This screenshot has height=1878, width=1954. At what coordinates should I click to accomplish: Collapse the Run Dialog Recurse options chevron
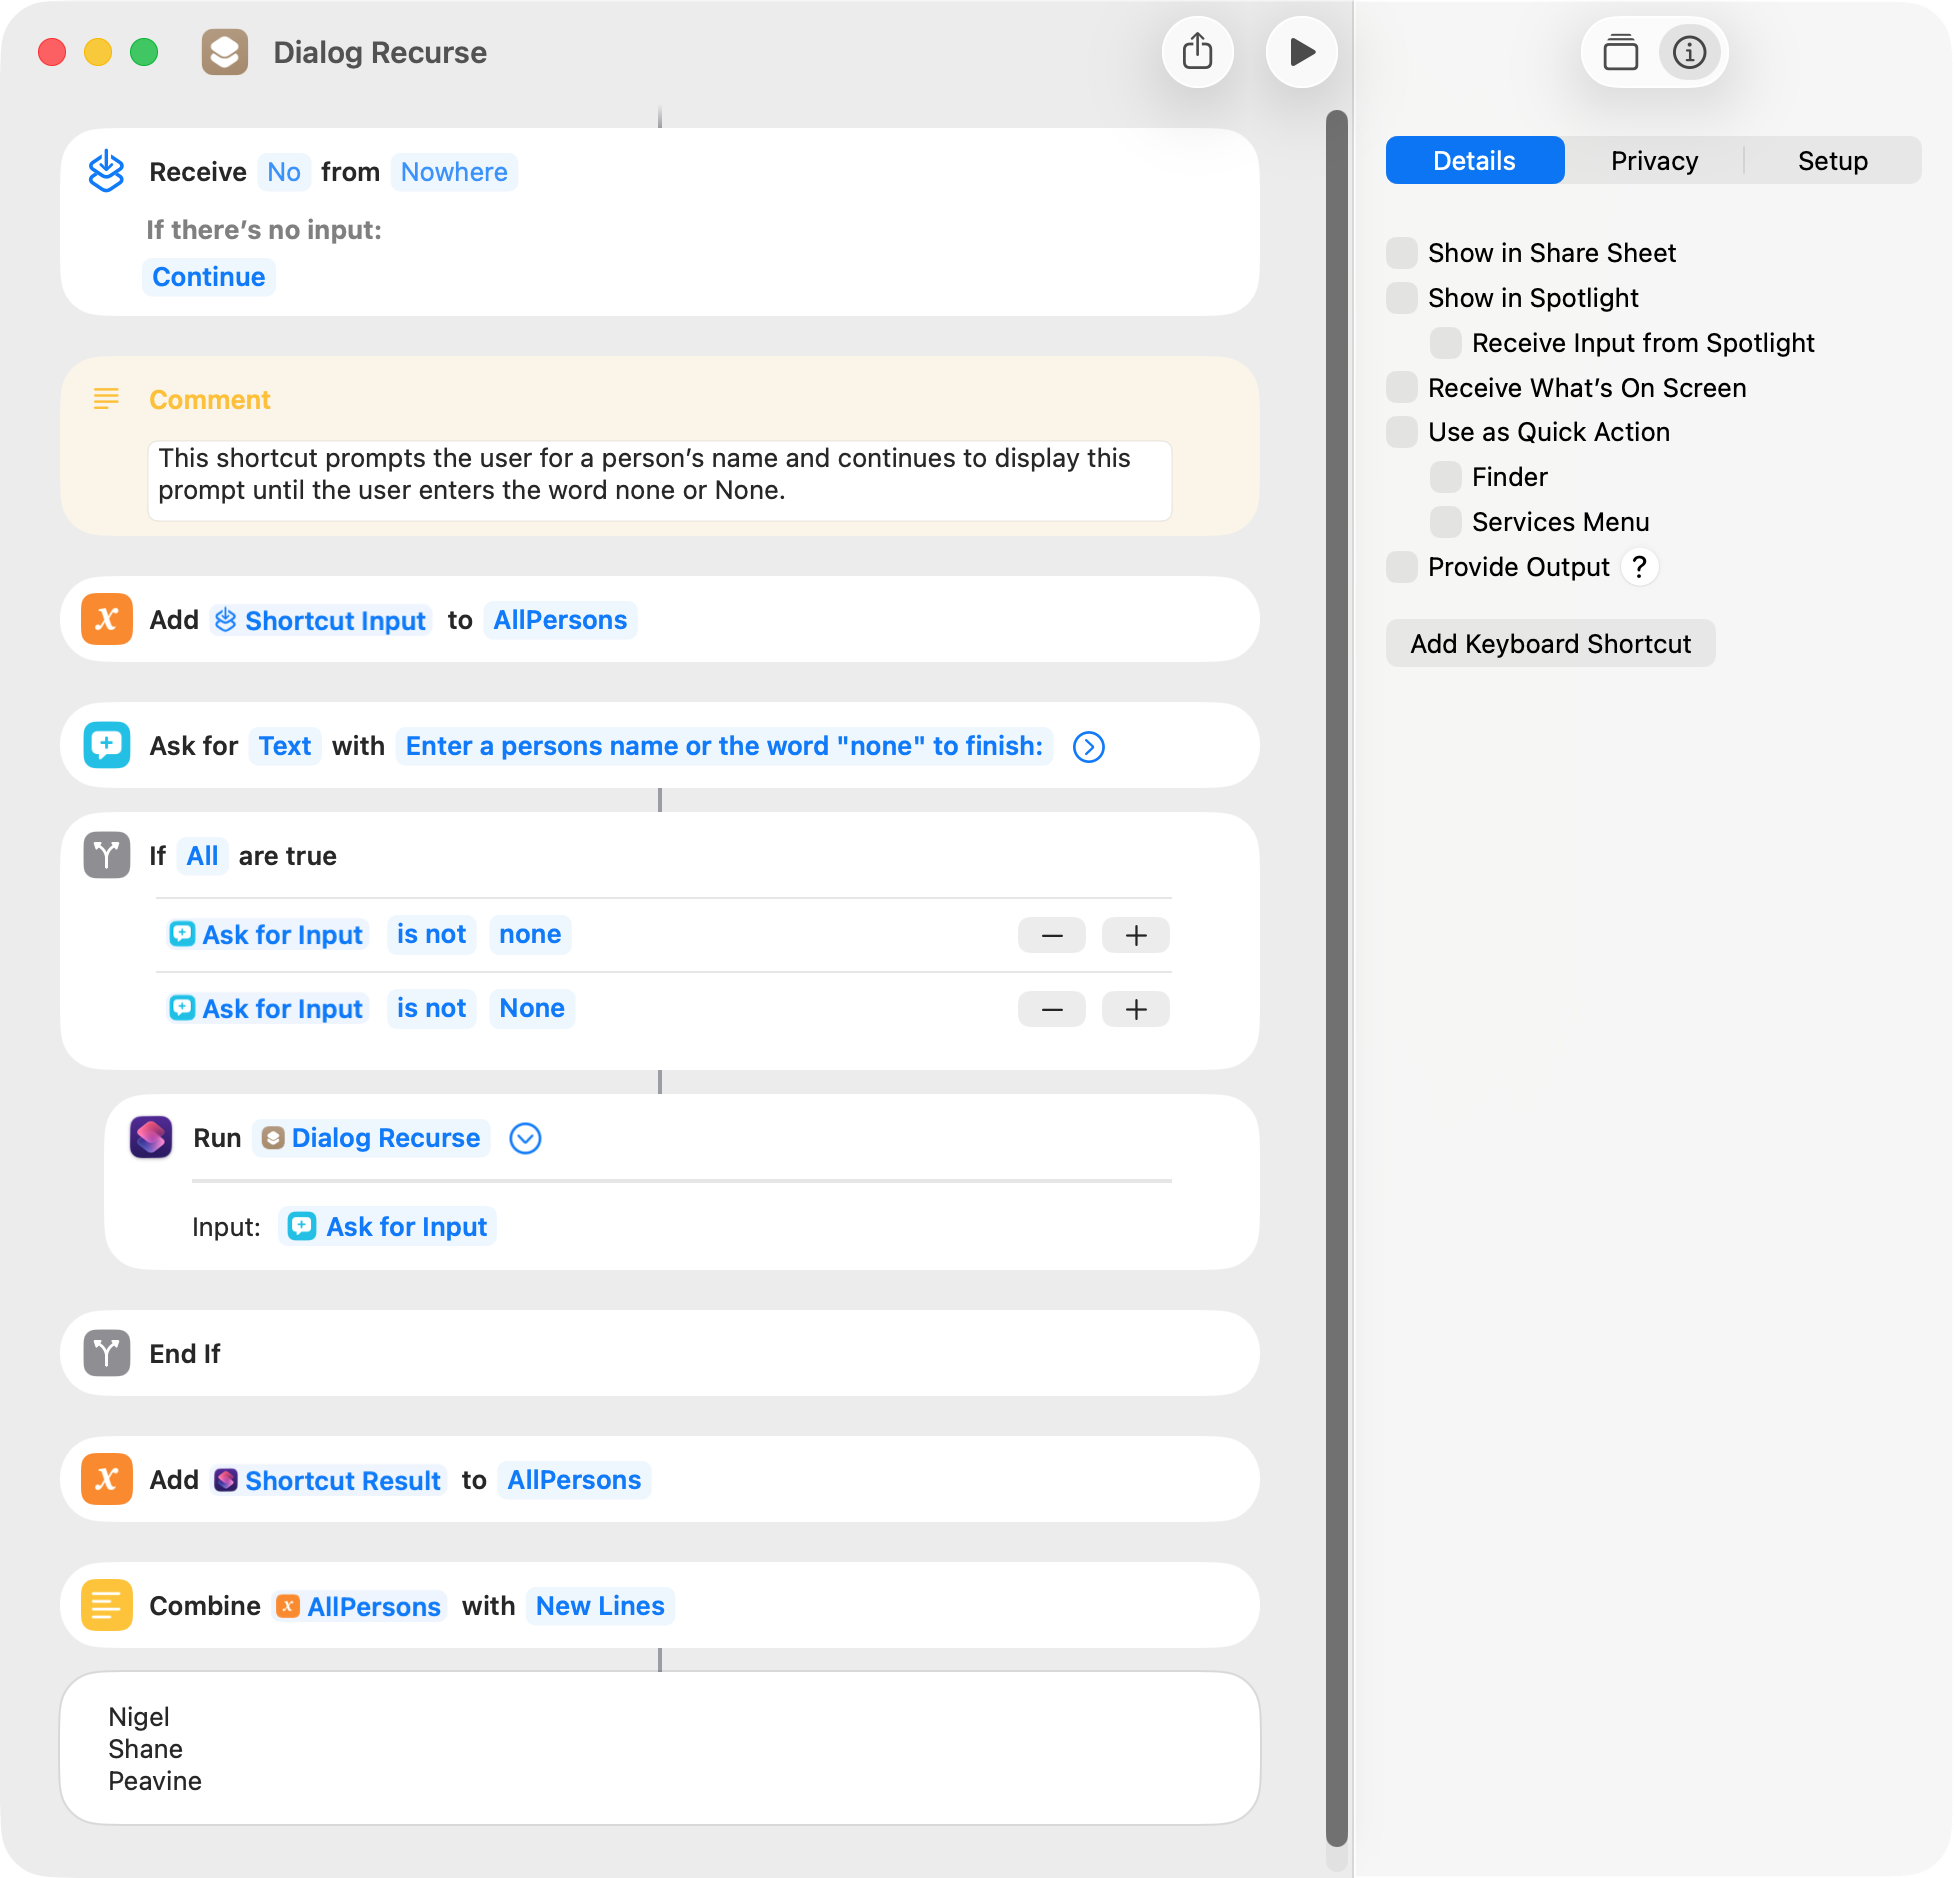(525, 1138)
